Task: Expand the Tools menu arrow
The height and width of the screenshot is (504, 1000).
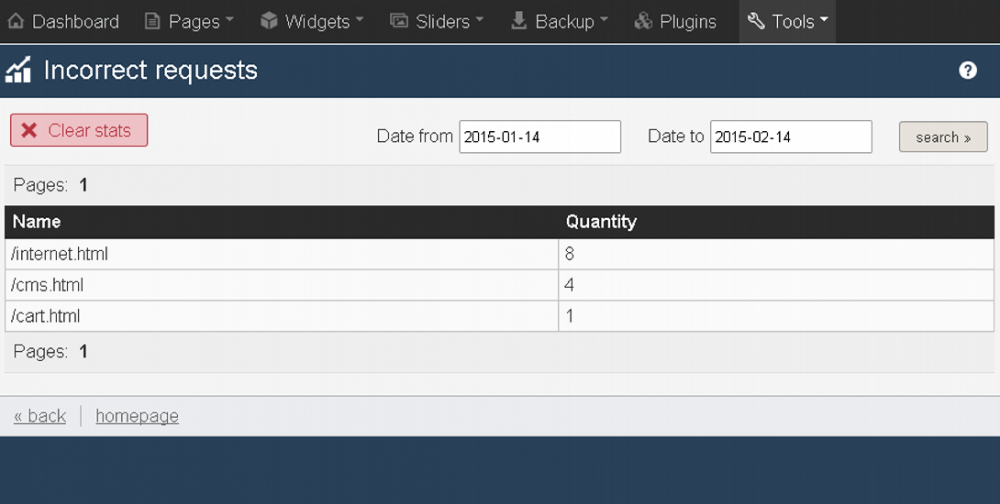Action: (823, 20)
